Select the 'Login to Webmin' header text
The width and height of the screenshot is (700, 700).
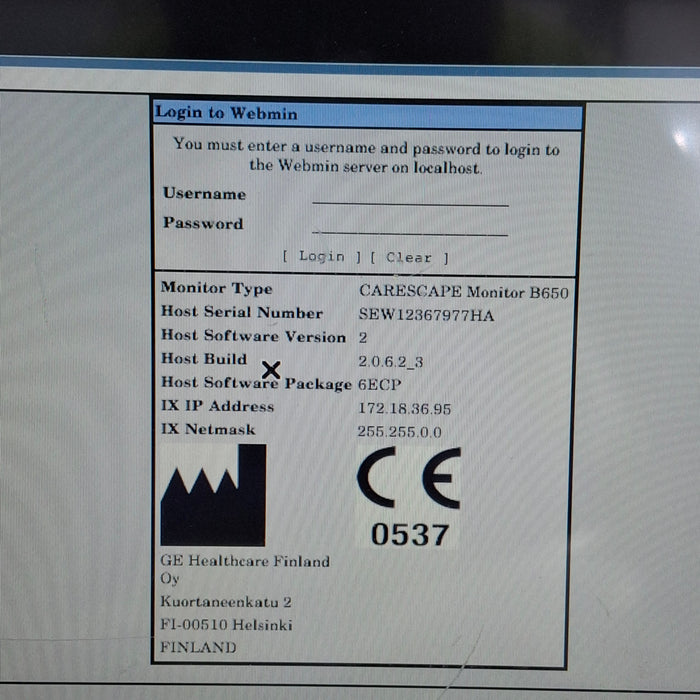(x=226, y=112)
